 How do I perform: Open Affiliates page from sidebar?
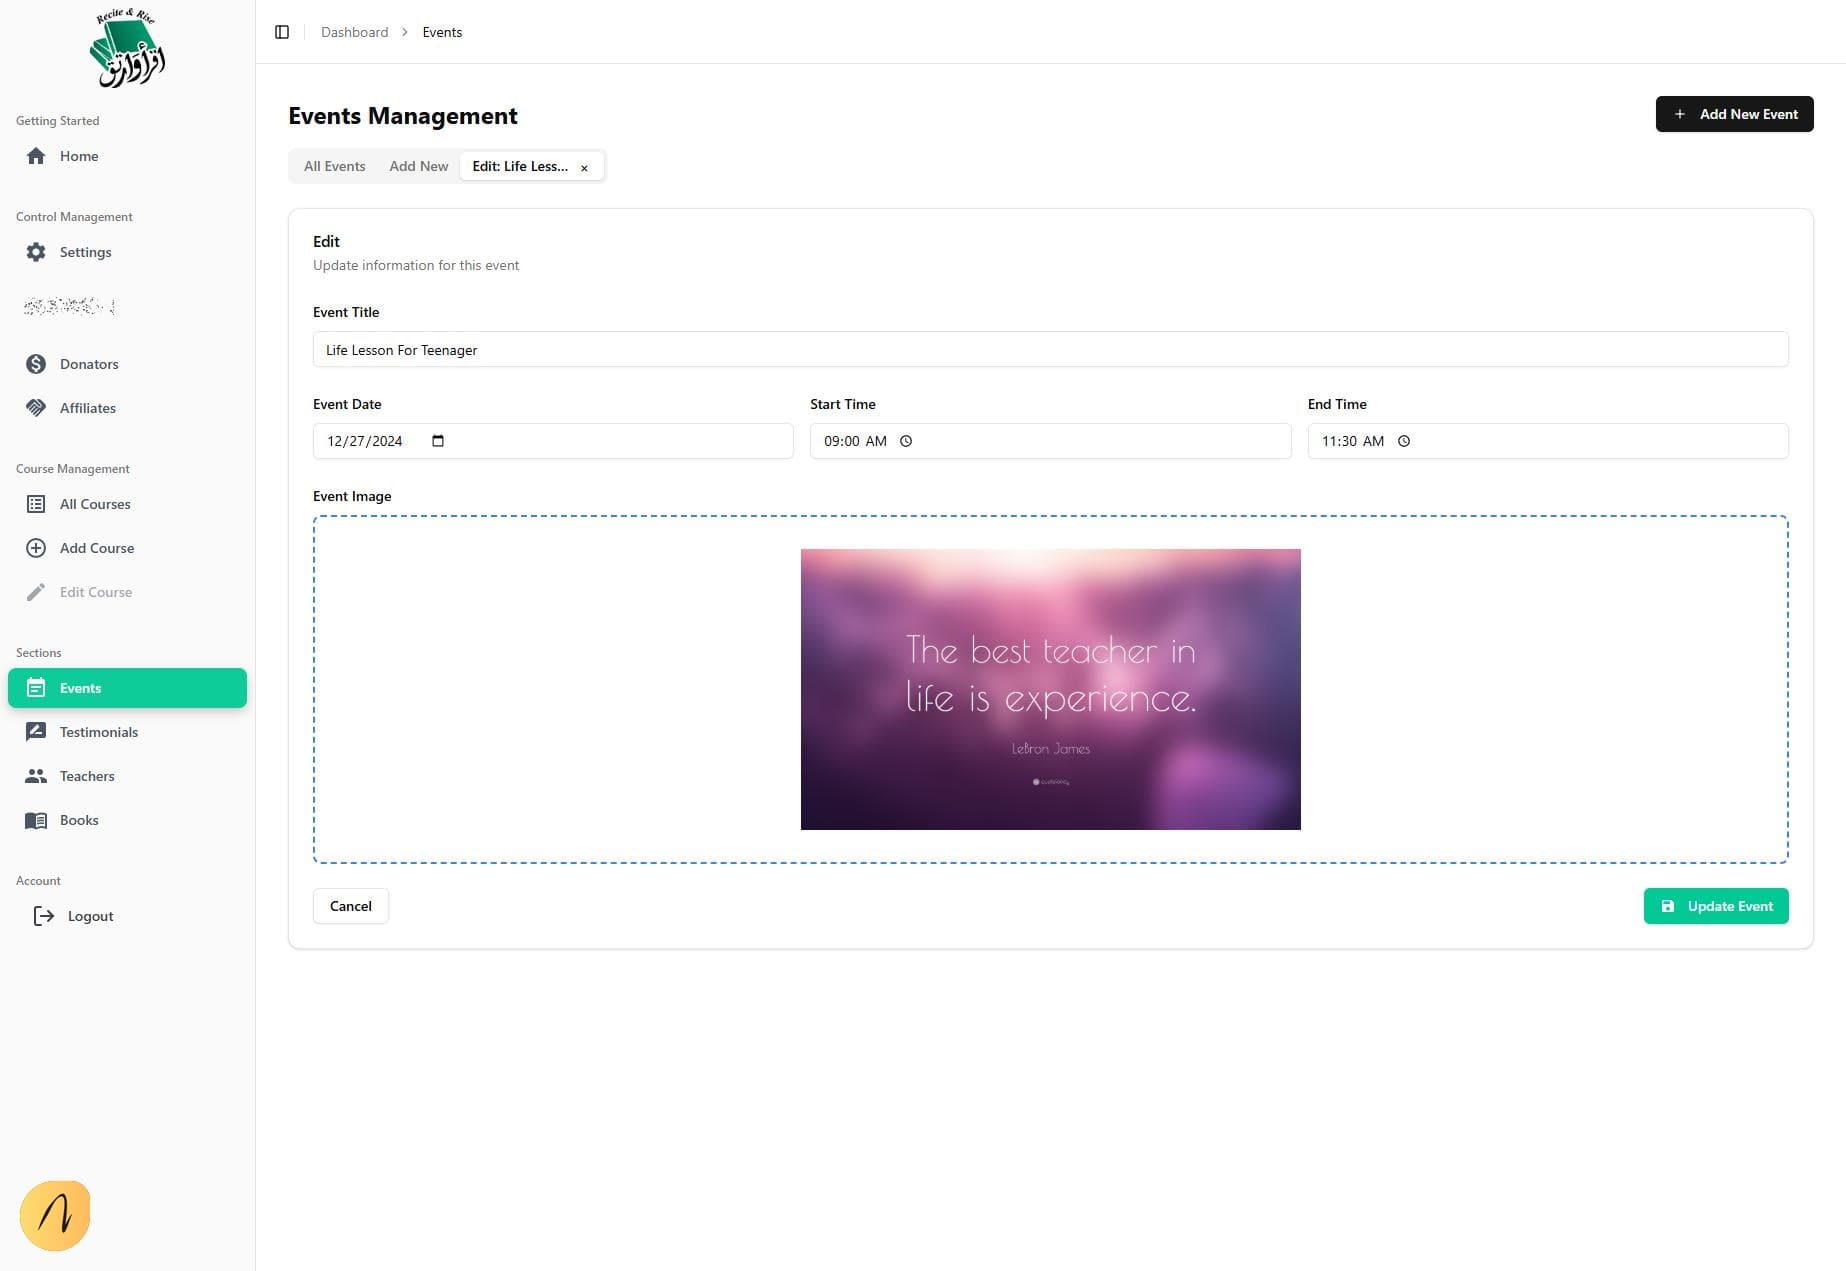click(x=127, y=408)
